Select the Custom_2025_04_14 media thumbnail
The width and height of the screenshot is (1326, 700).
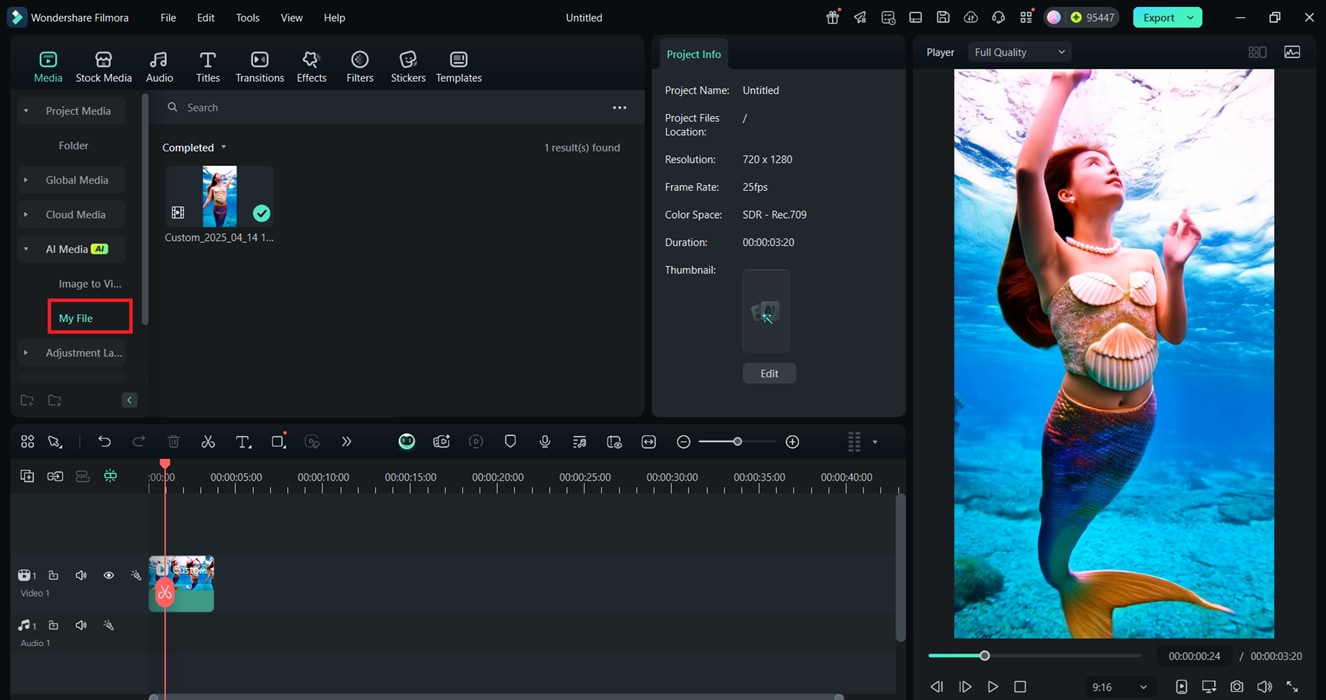tap(220, 197)
